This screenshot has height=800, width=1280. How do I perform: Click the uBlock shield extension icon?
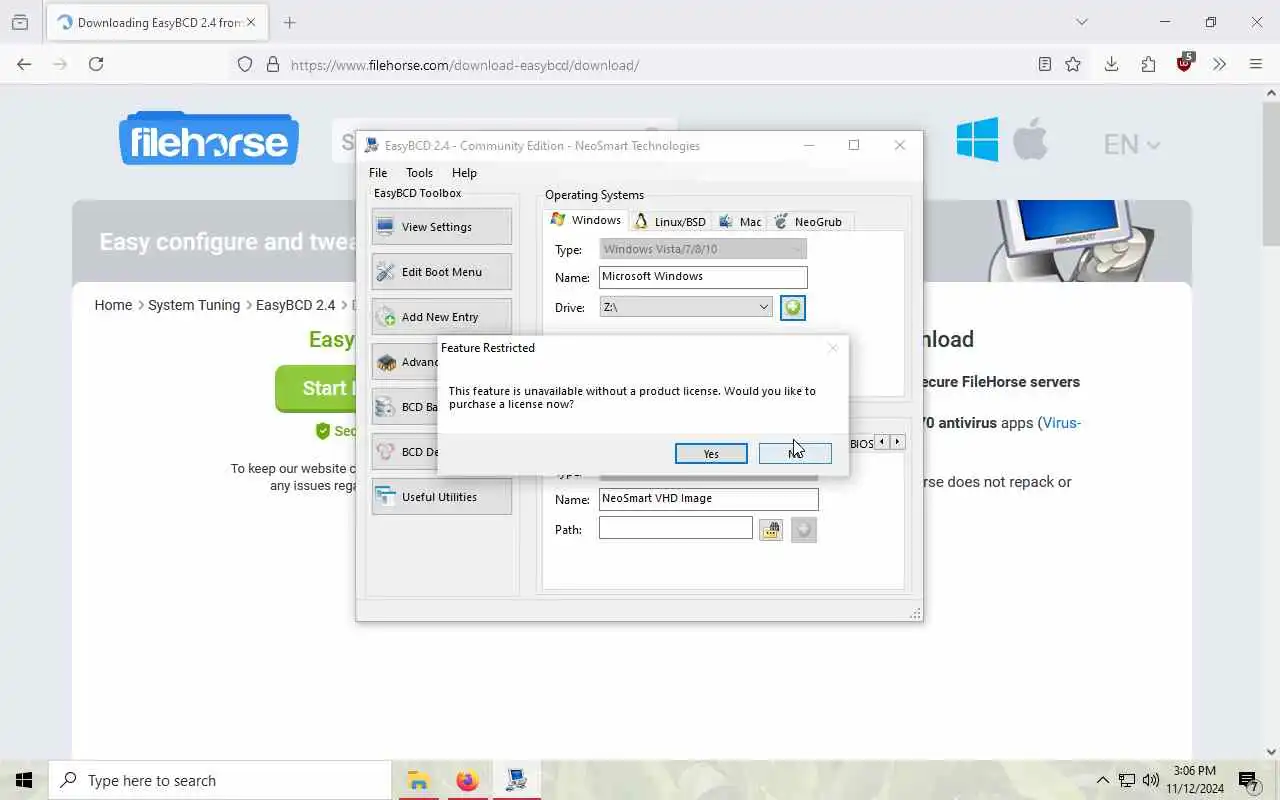(1185, 63)
